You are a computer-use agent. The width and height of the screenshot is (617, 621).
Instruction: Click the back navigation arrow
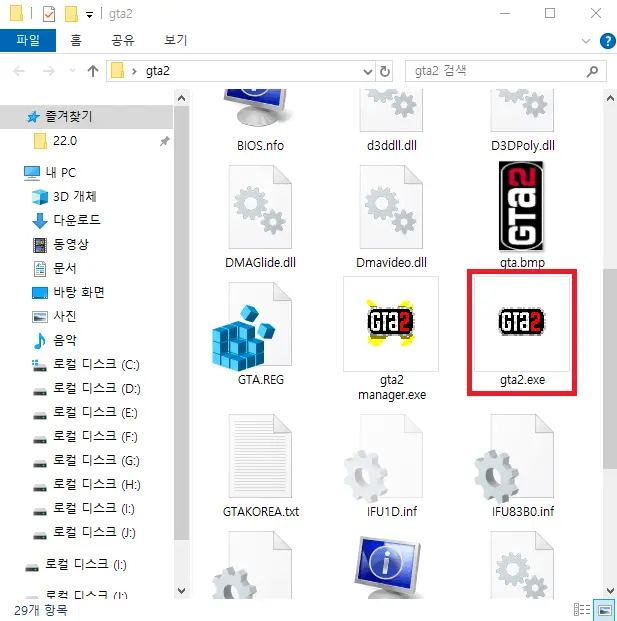point(19,71)
